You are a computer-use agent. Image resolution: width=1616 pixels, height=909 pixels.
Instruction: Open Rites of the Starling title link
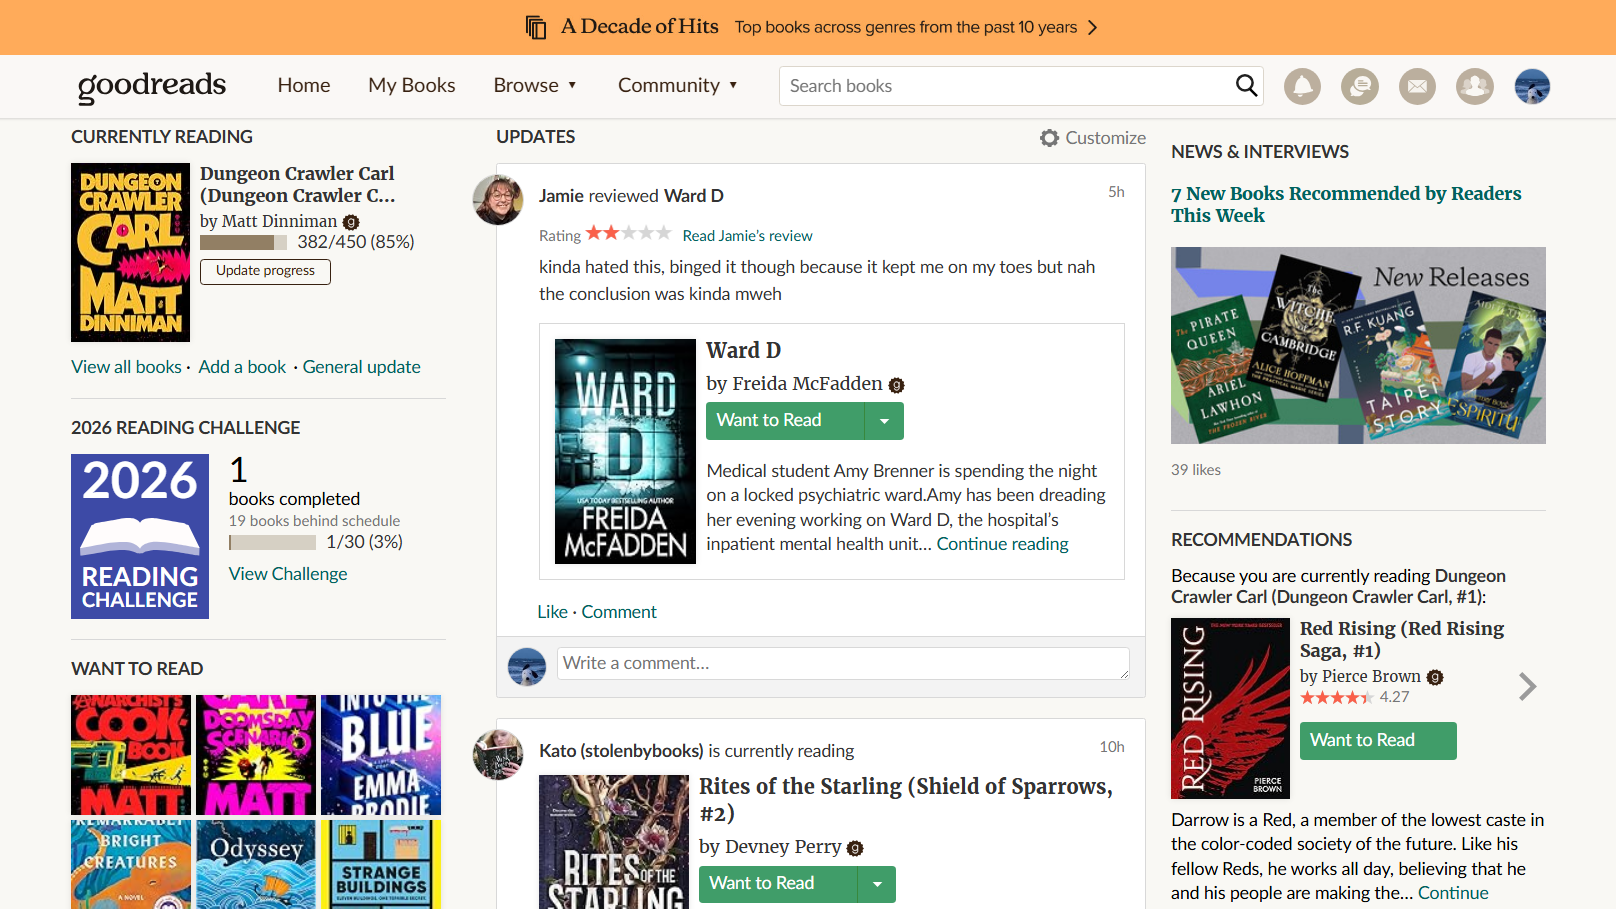906,800
